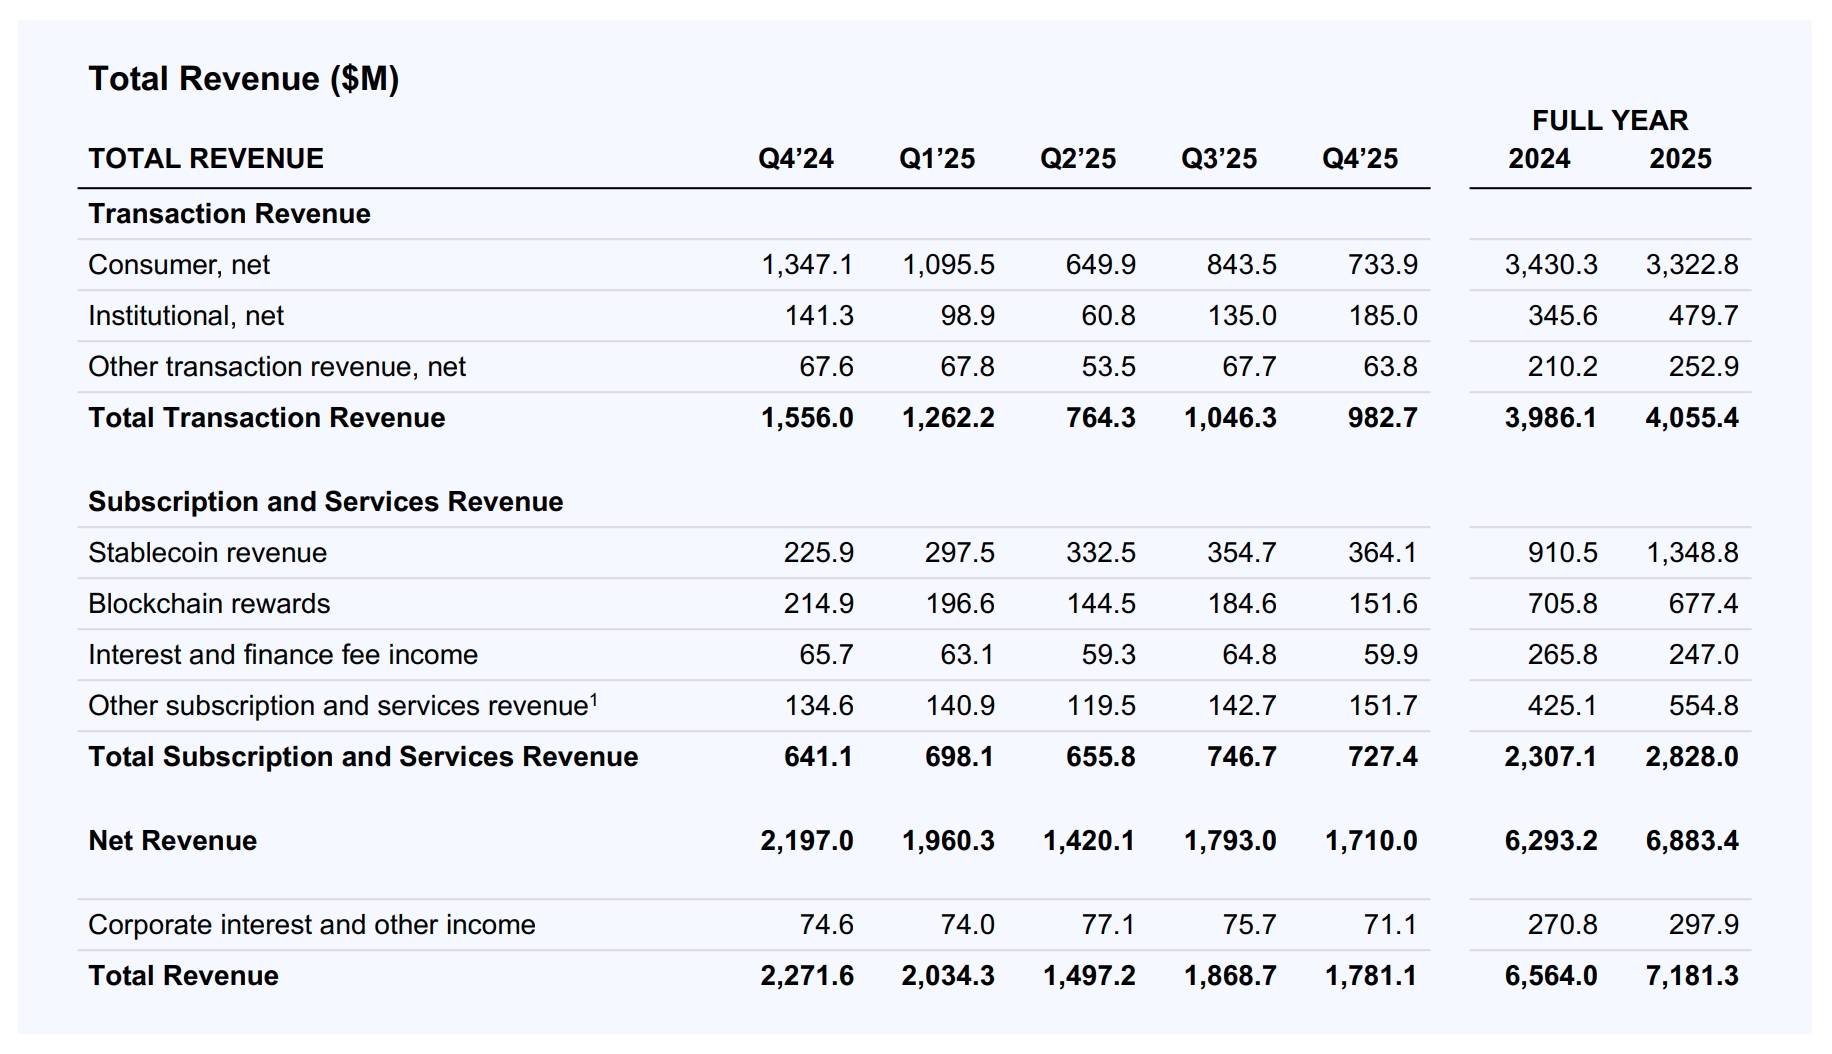
Task: Click Corporate interest and other income label
Action: [x=312, y=925]
